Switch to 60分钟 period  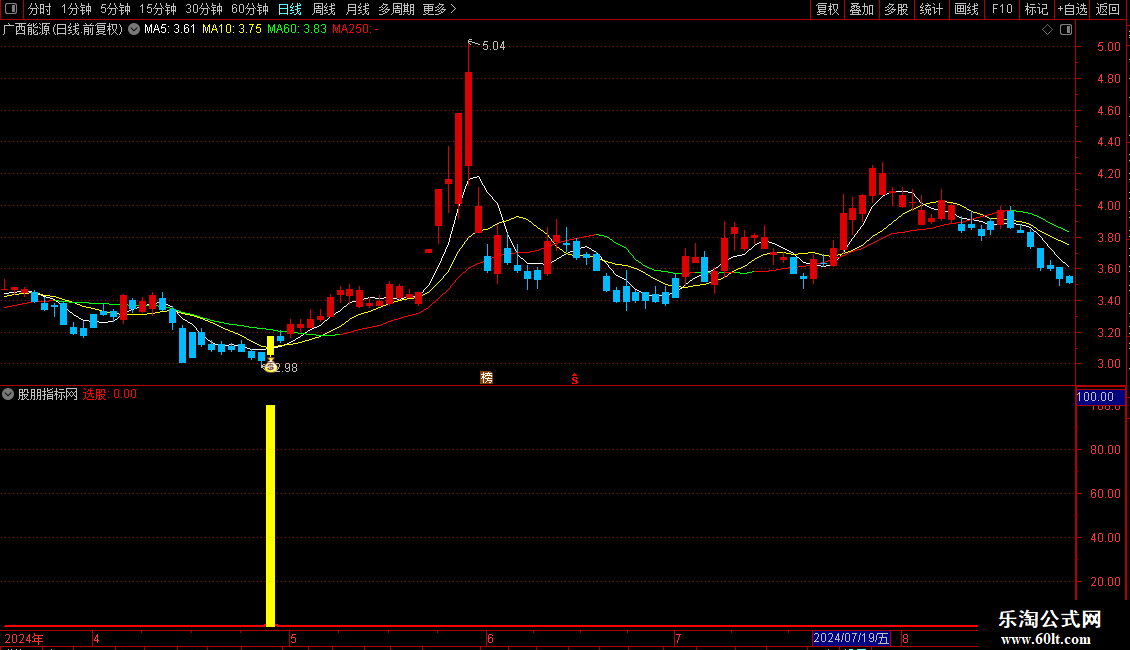pos(250,9)
